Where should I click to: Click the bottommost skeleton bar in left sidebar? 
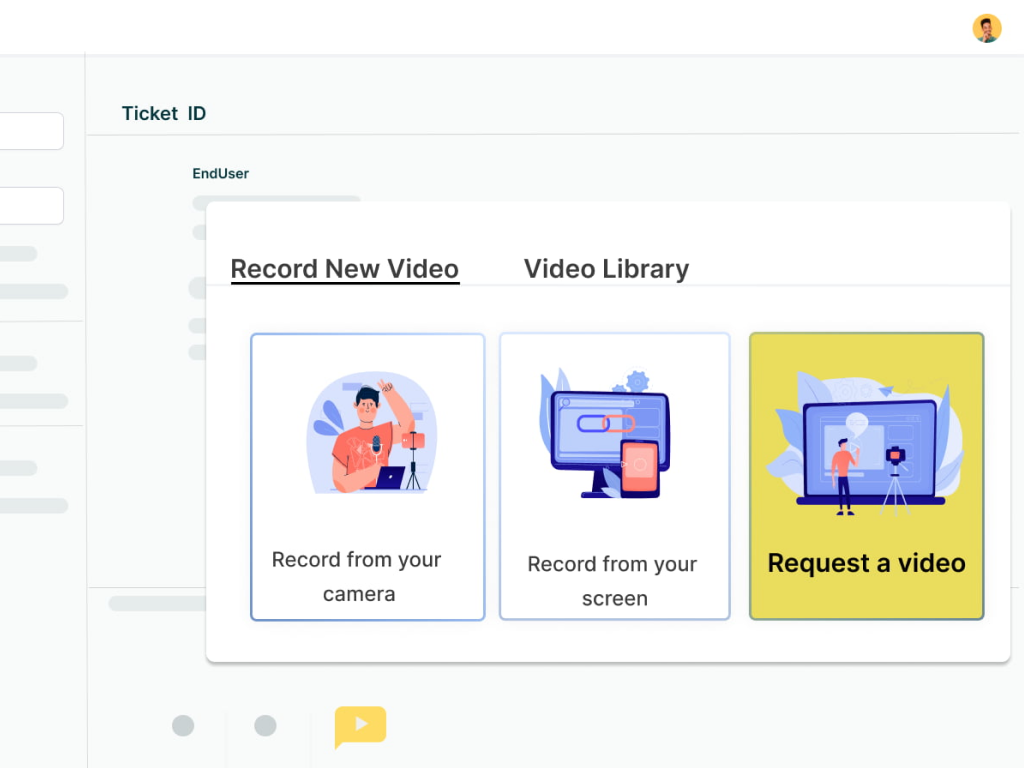point(33,506)
